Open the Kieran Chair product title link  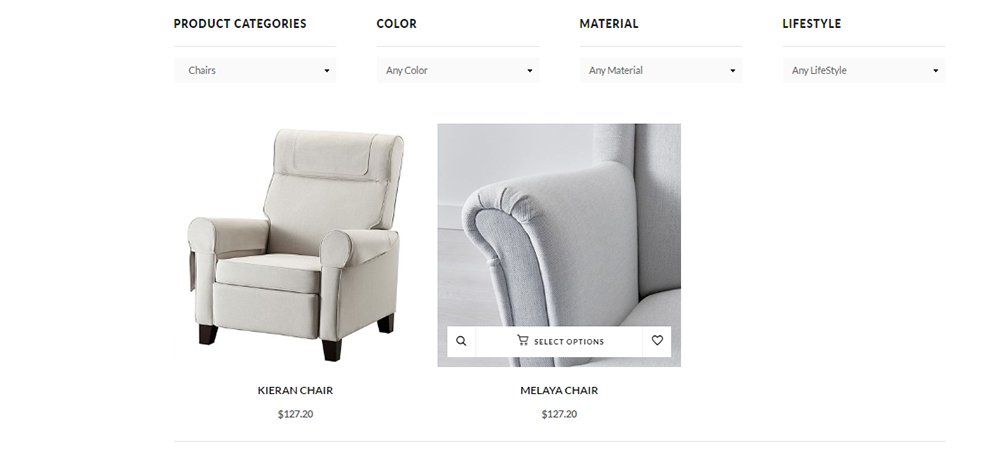click(x=295, y=390)
